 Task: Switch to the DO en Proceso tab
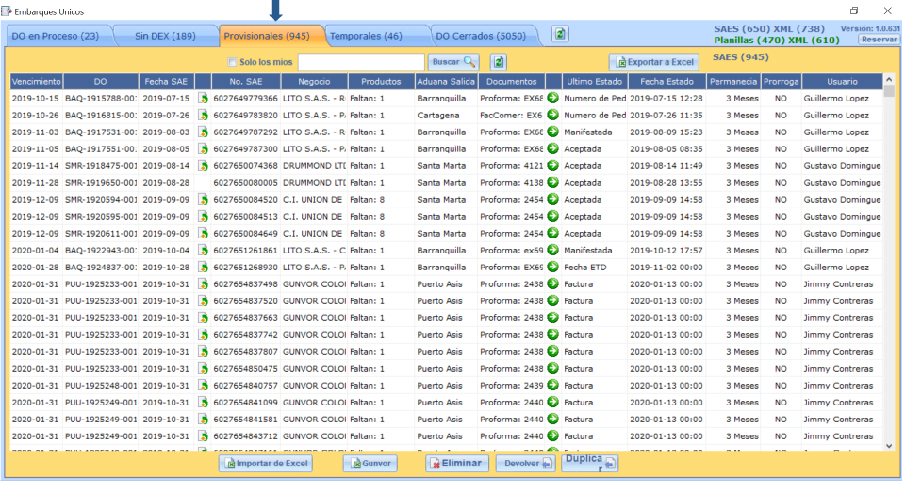pos(55,37)
